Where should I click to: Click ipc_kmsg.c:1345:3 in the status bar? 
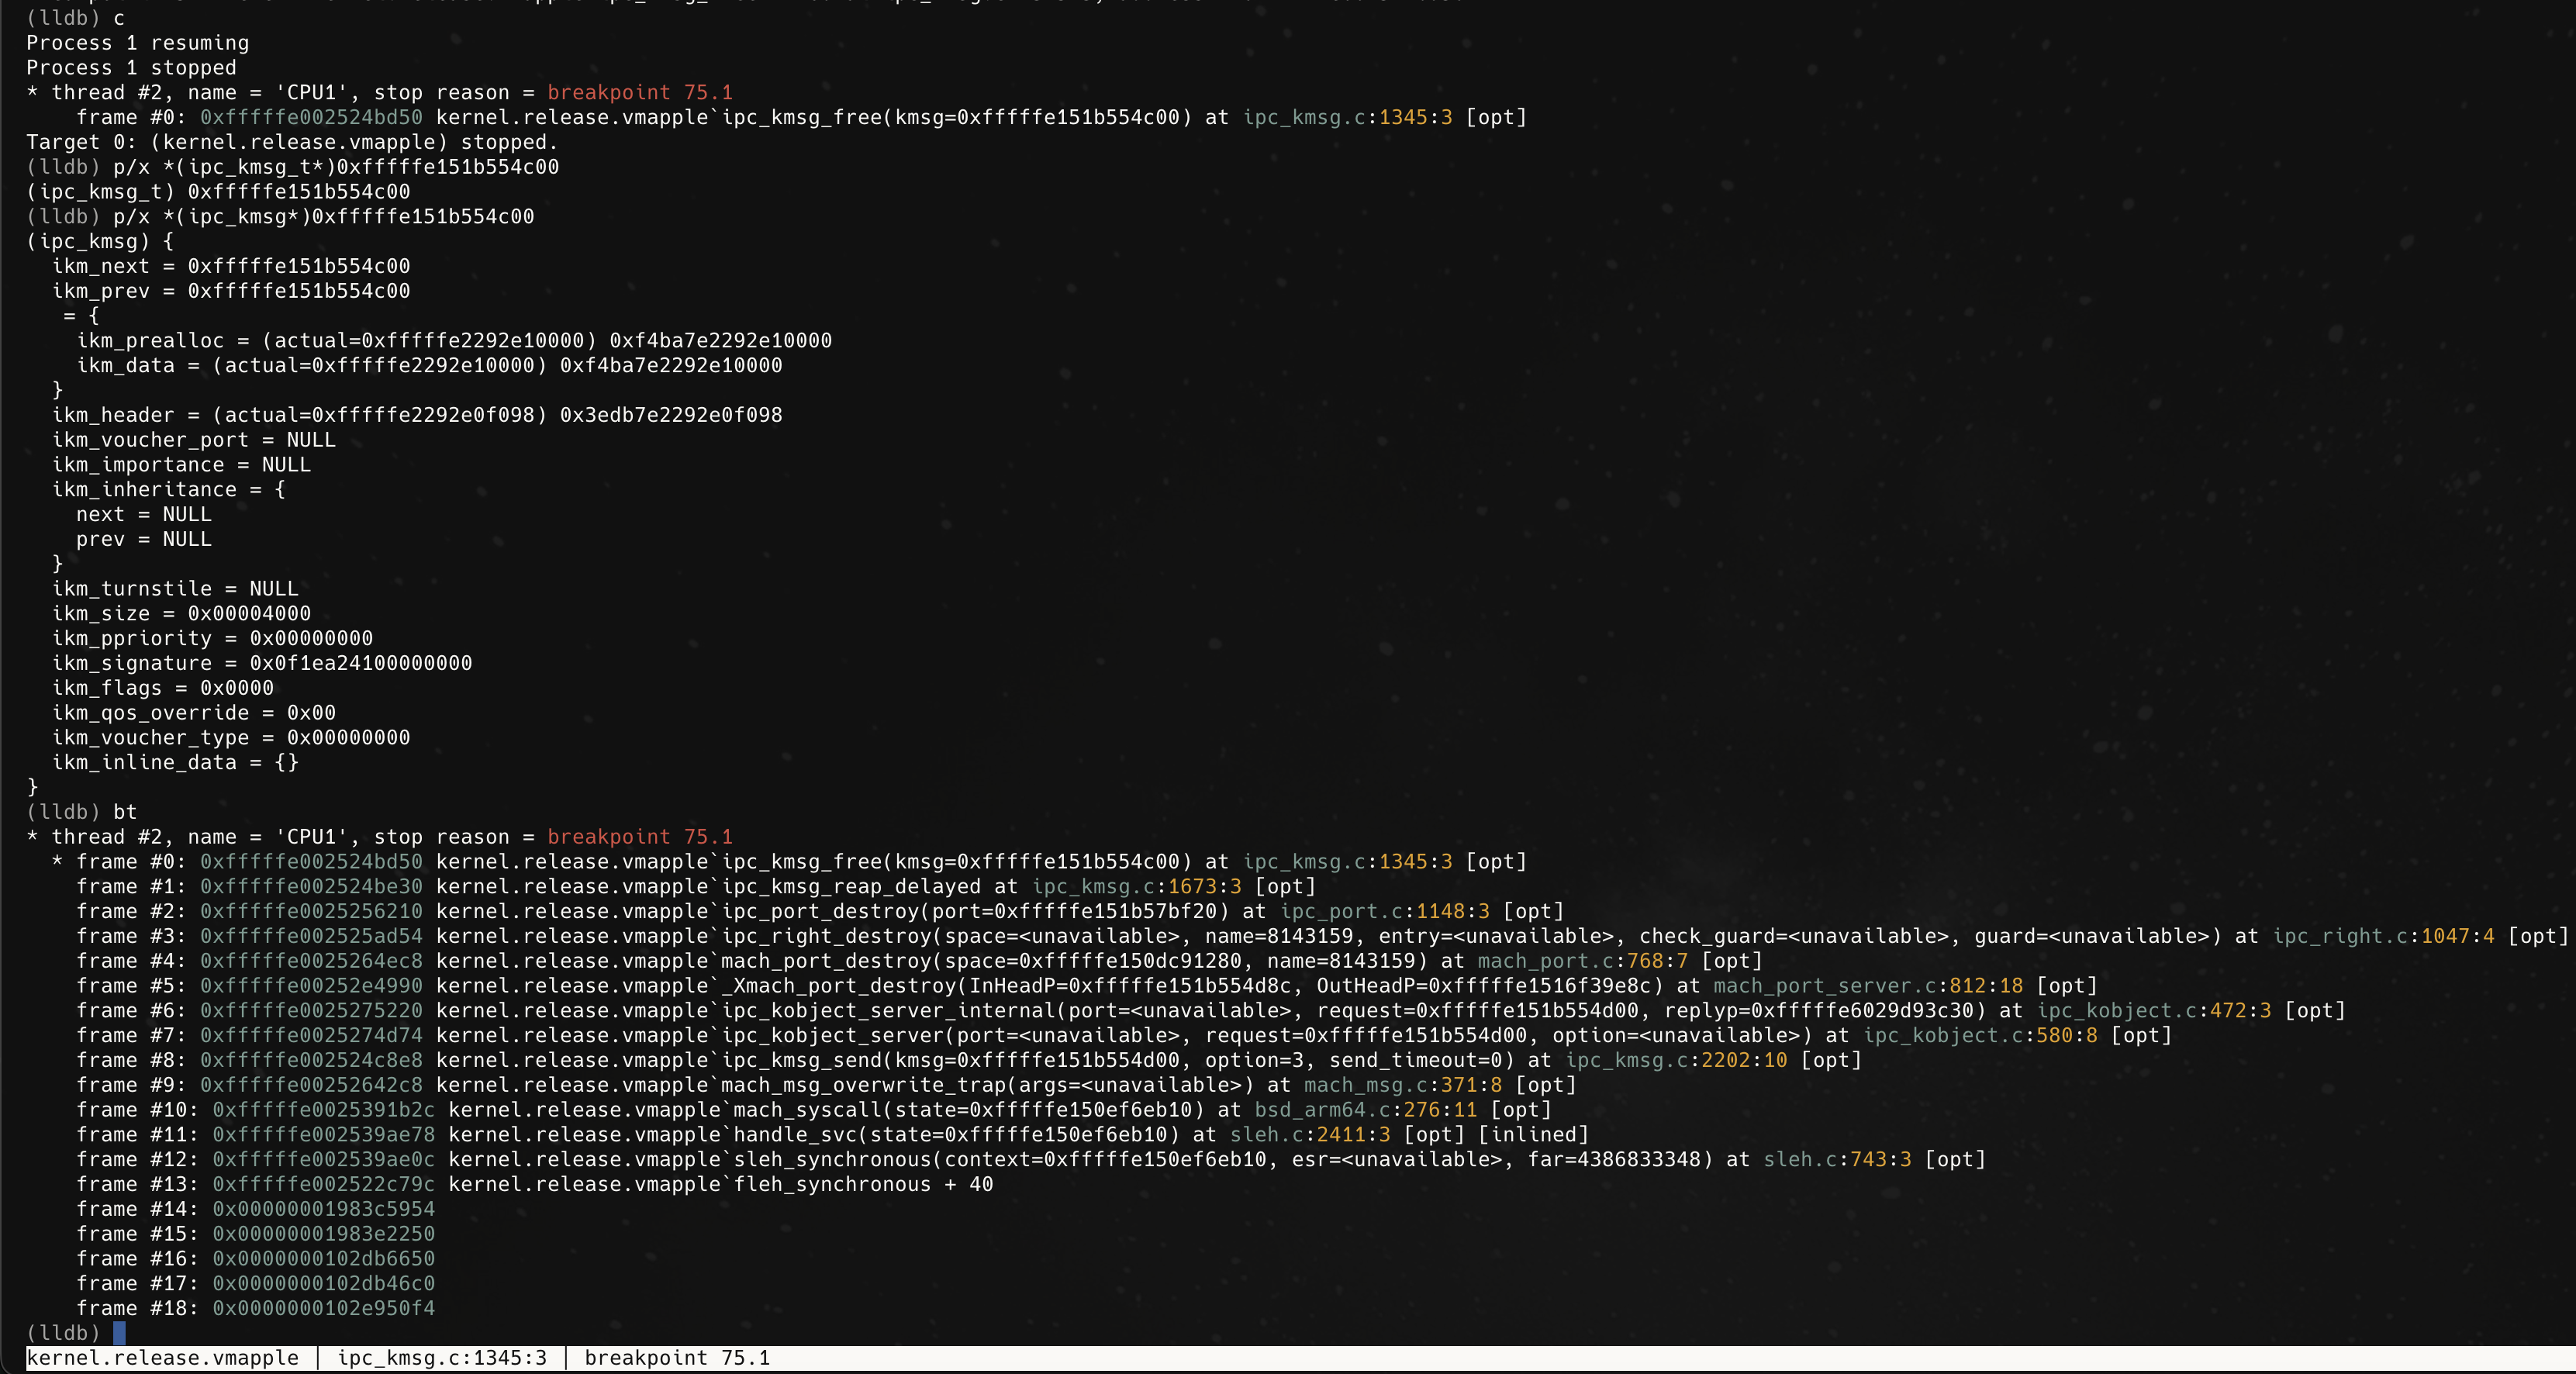click(x=442, y=1358)
